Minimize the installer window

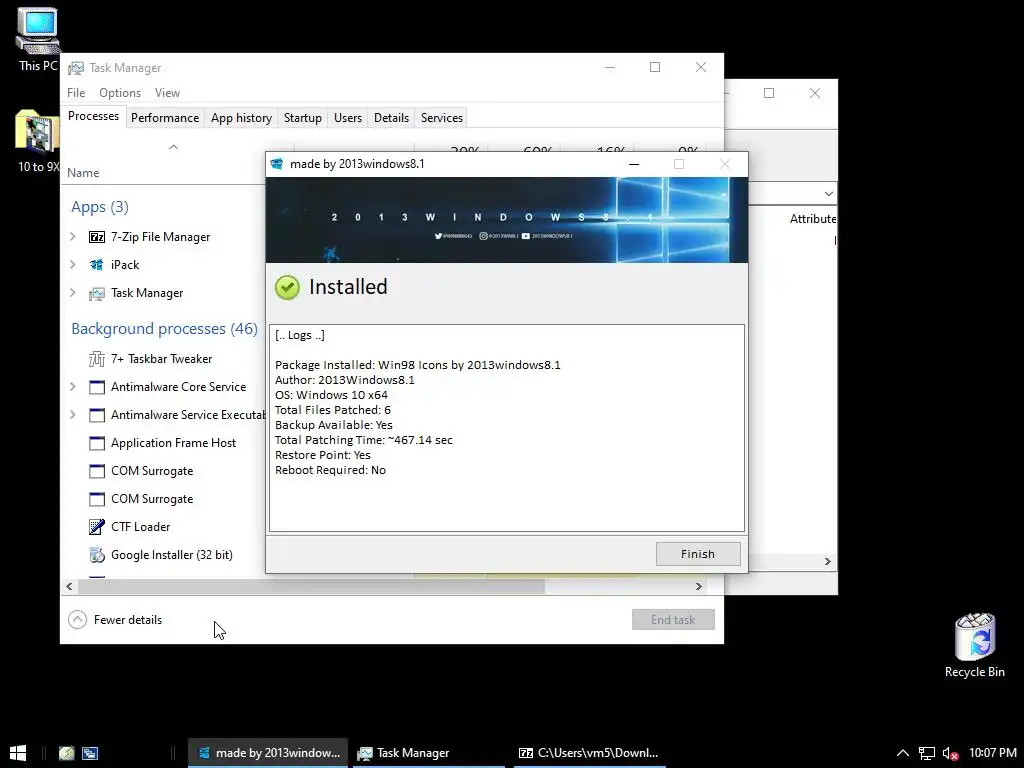coord(633,164)
